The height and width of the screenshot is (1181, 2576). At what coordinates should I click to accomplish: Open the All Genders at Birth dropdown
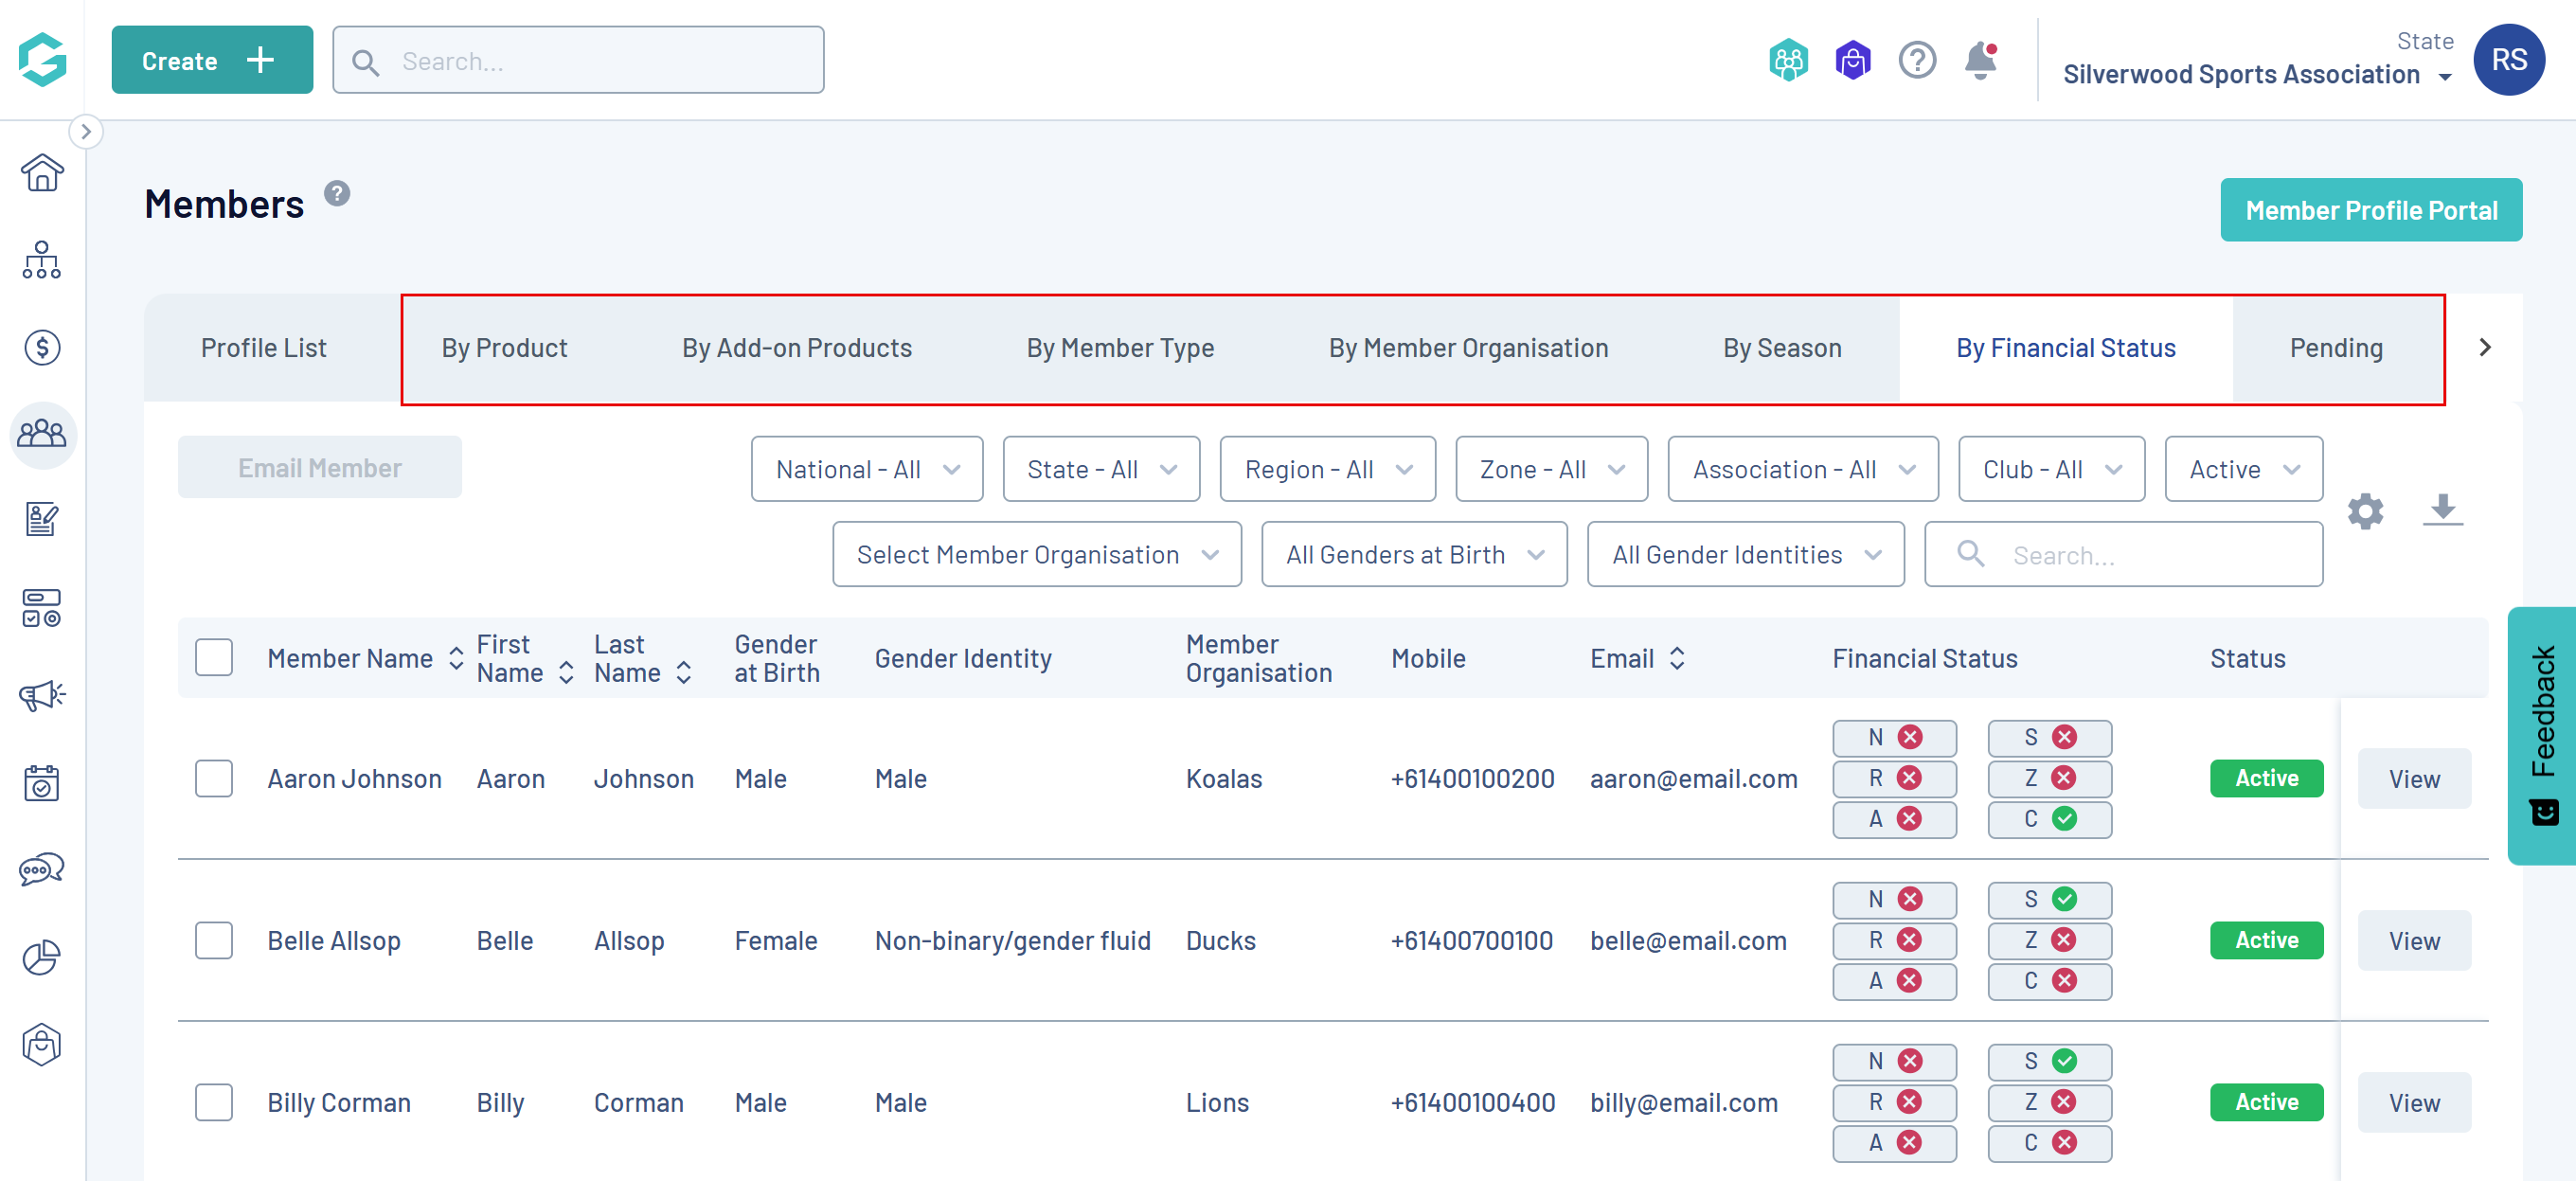(x=1413, y=554)
